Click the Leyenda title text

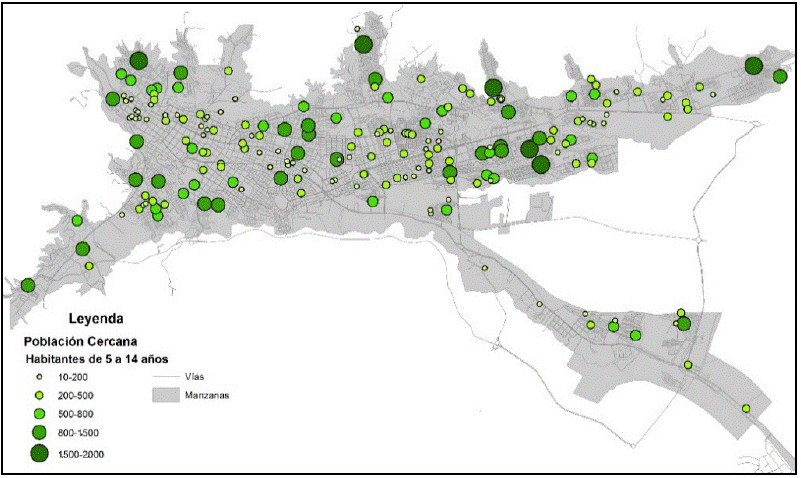pos(96,321)
